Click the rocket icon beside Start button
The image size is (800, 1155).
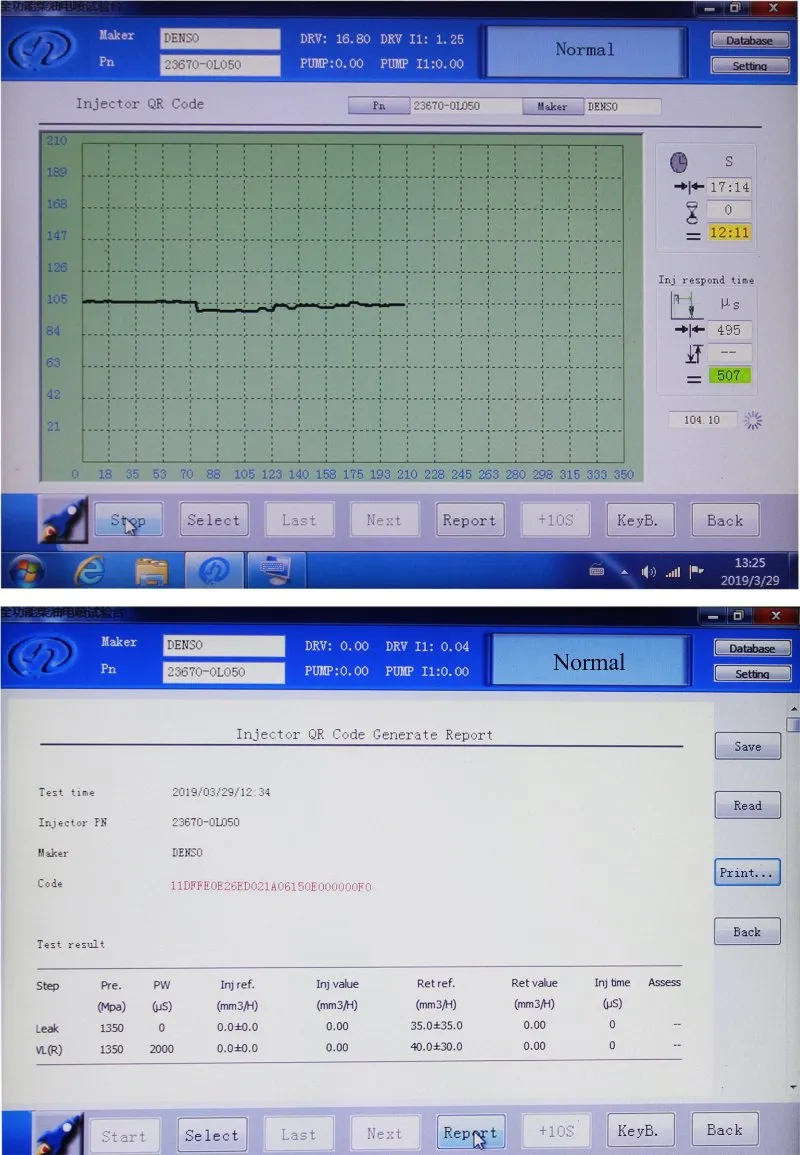[59, 1135]
